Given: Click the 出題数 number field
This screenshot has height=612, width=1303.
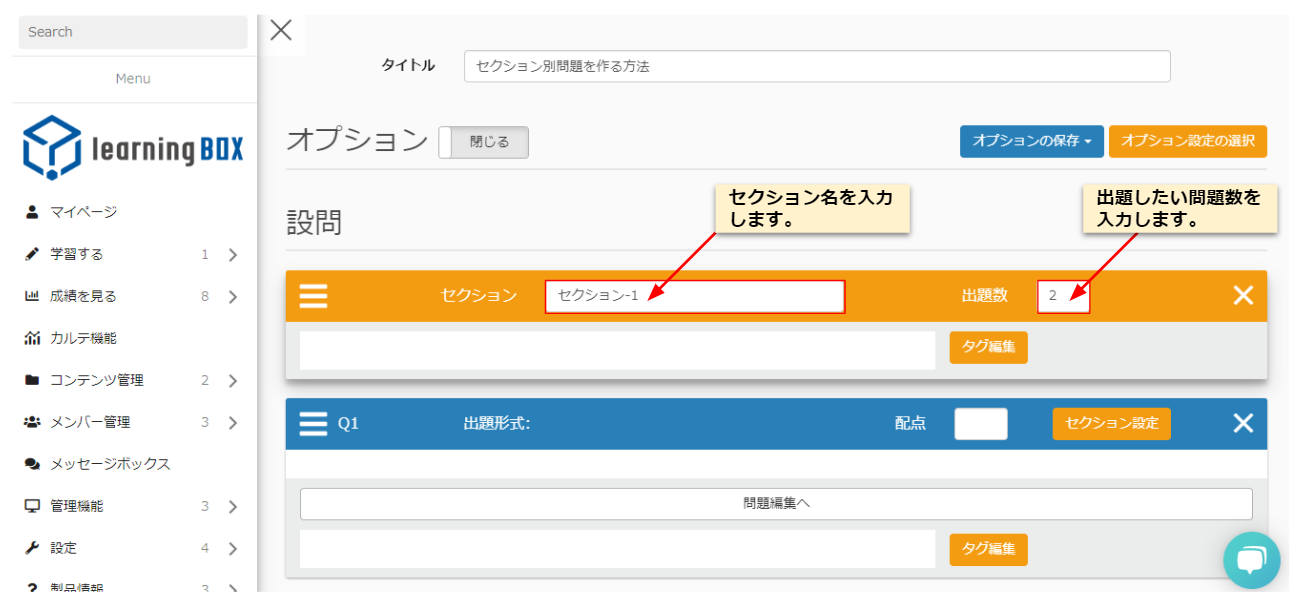Looking at the screenshot, I should 1063,297.
